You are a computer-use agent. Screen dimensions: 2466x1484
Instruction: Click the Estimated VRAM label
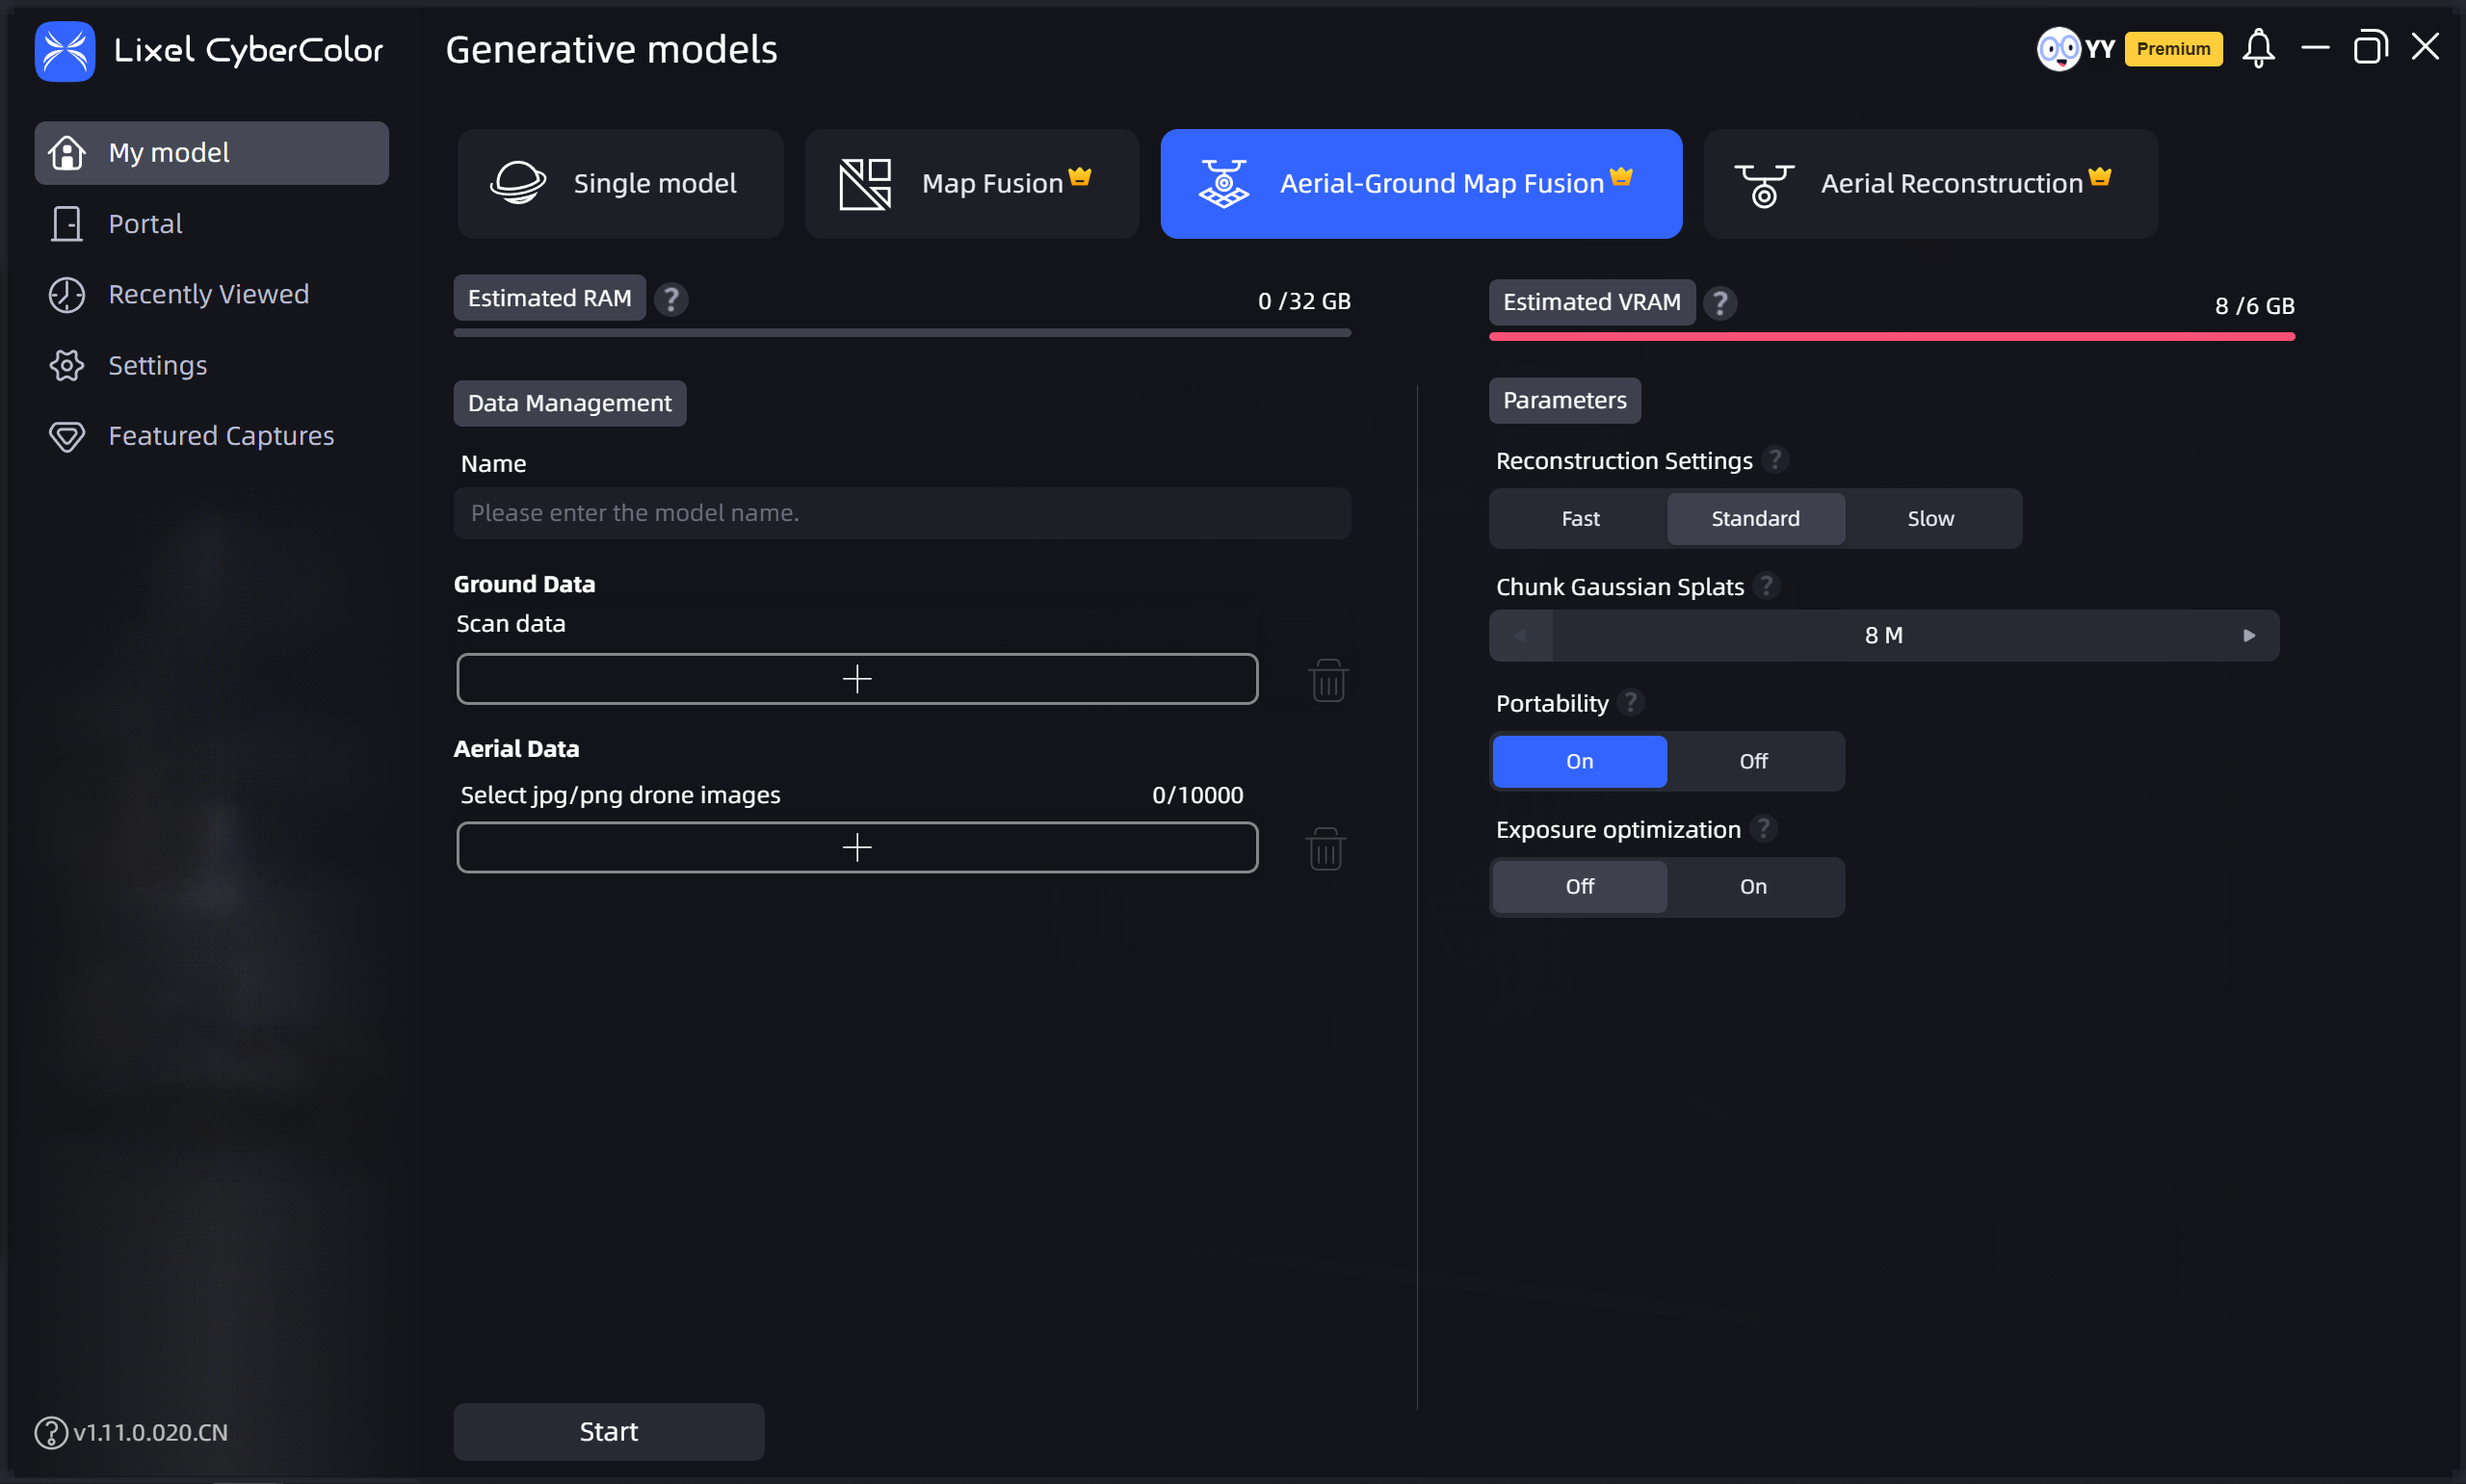[1592, 302]
